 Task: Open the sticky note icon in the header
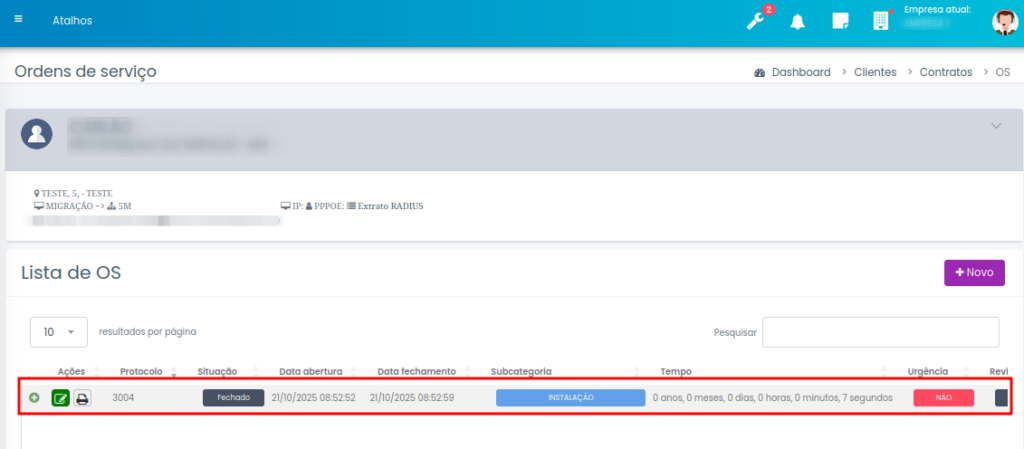tap(840, 22)
